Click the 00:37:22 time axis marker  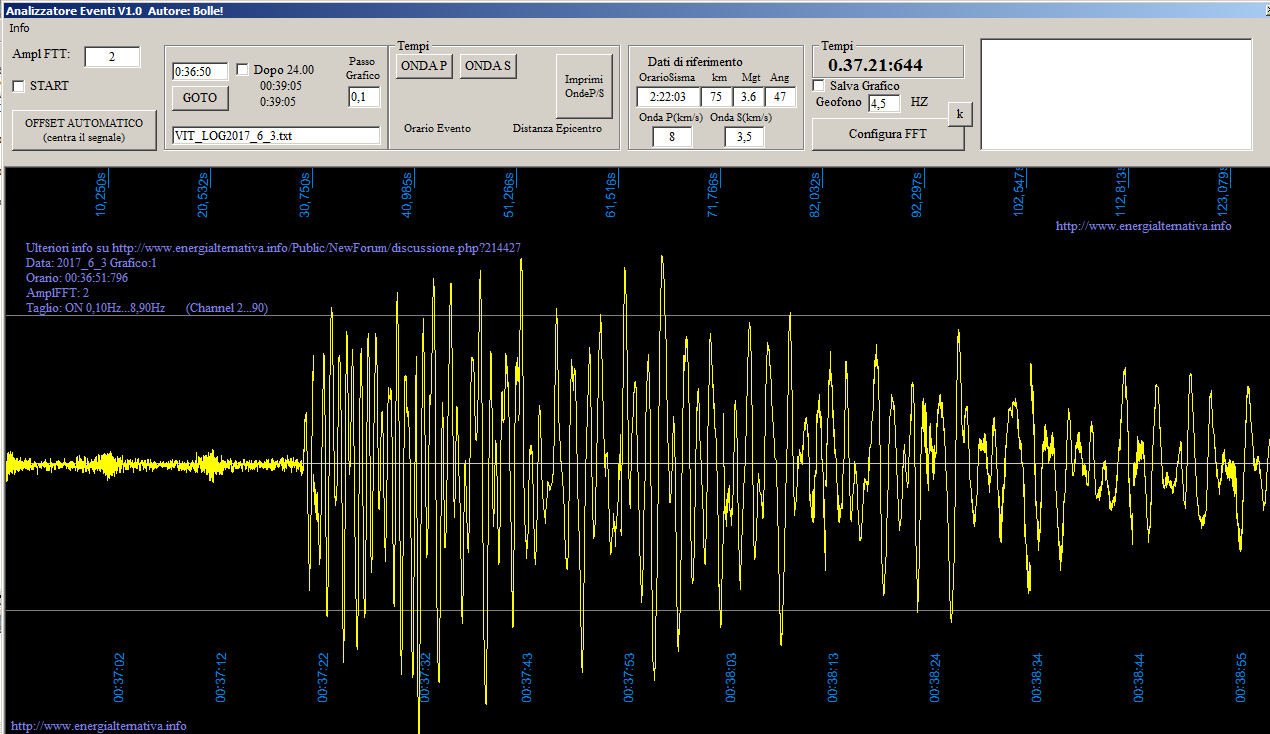324,677
